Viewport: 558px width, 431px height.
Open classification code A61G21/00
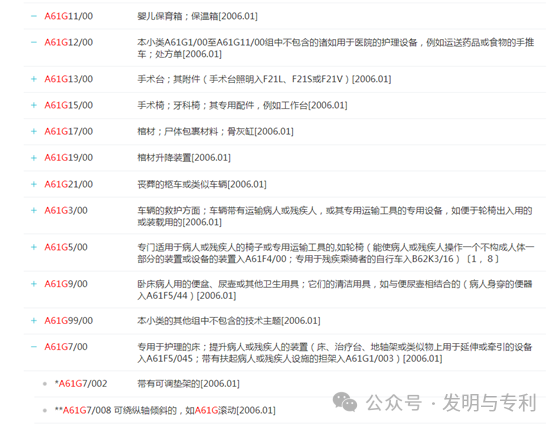coord(69,184)
